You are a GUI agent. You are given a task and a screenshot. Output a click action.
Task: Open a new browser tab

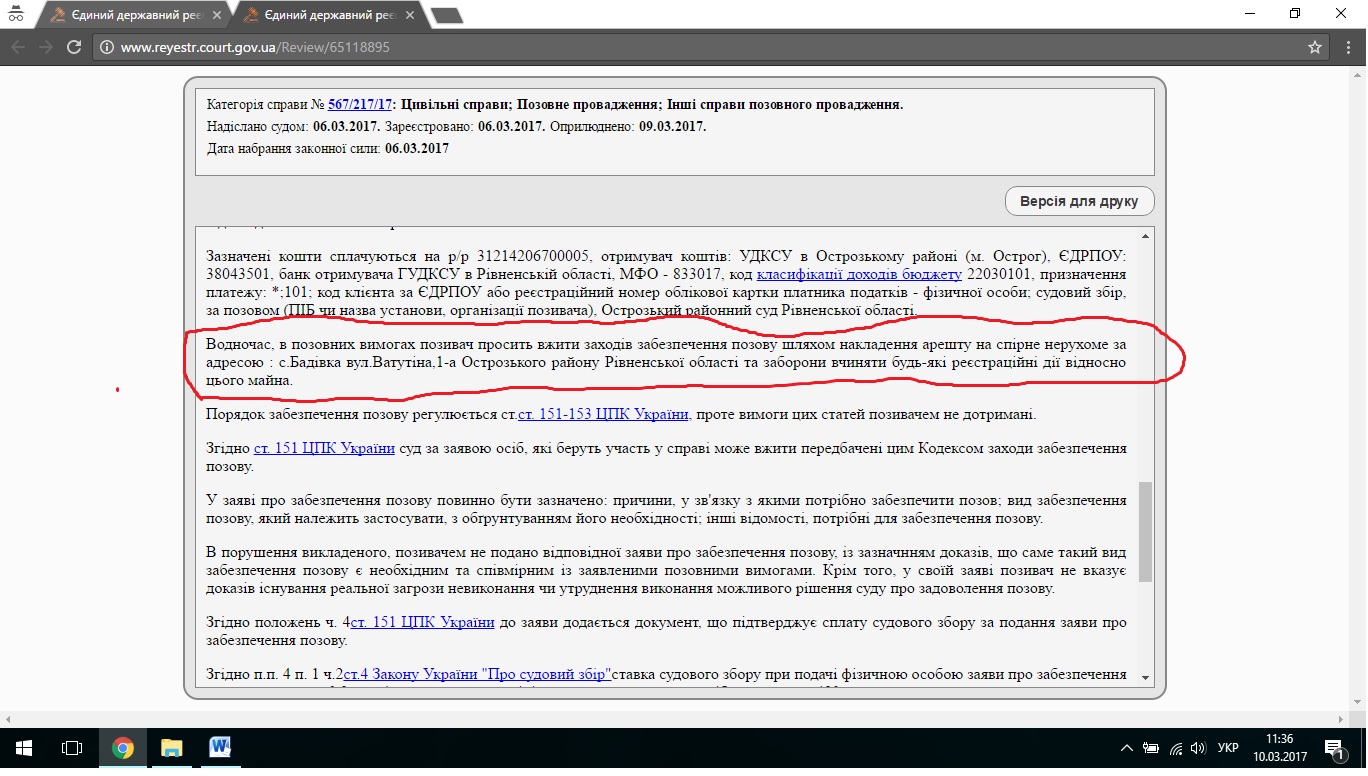(446, 15)
